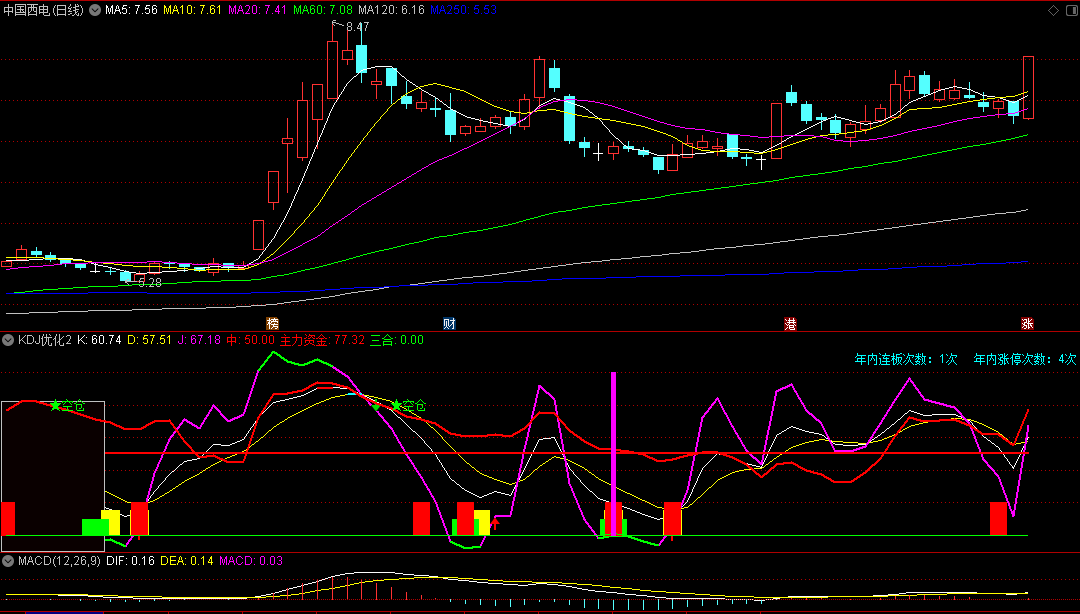Click the 年内张停次数: 4次 label

tap(1025, 359)
